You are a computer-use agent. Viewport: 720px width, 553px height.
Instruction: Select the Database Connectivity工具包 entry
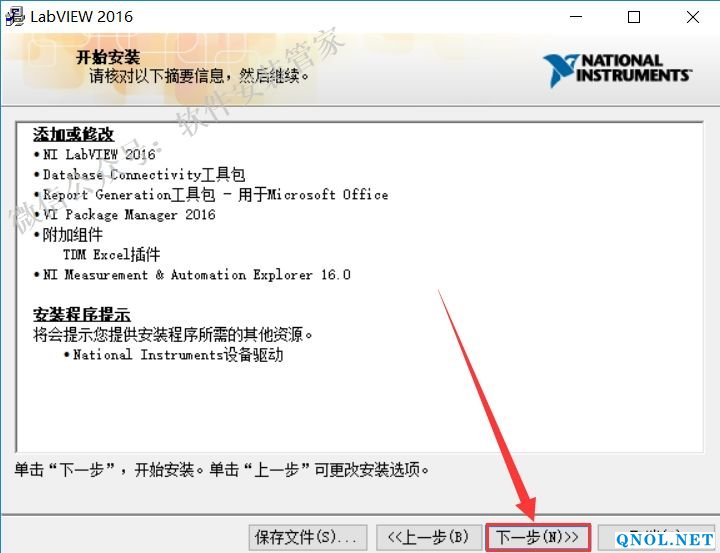pyautogui.click(x=143, y=175)
